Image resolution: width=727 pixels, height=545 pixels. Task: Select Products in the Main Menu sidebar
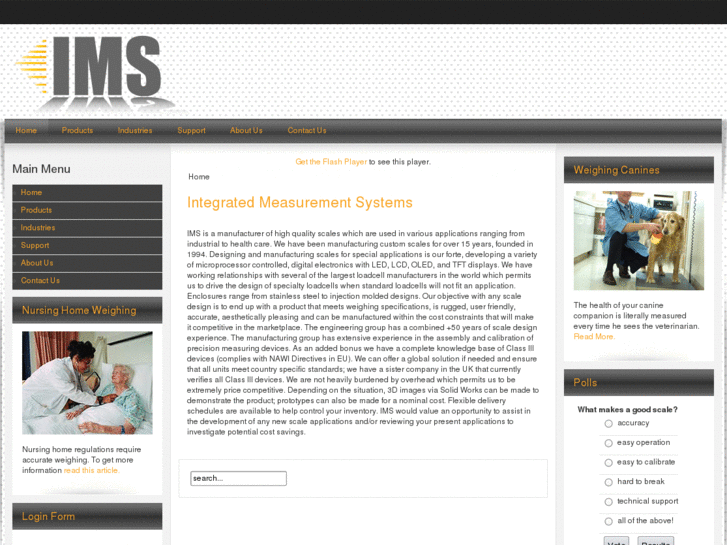pos(87,210)
